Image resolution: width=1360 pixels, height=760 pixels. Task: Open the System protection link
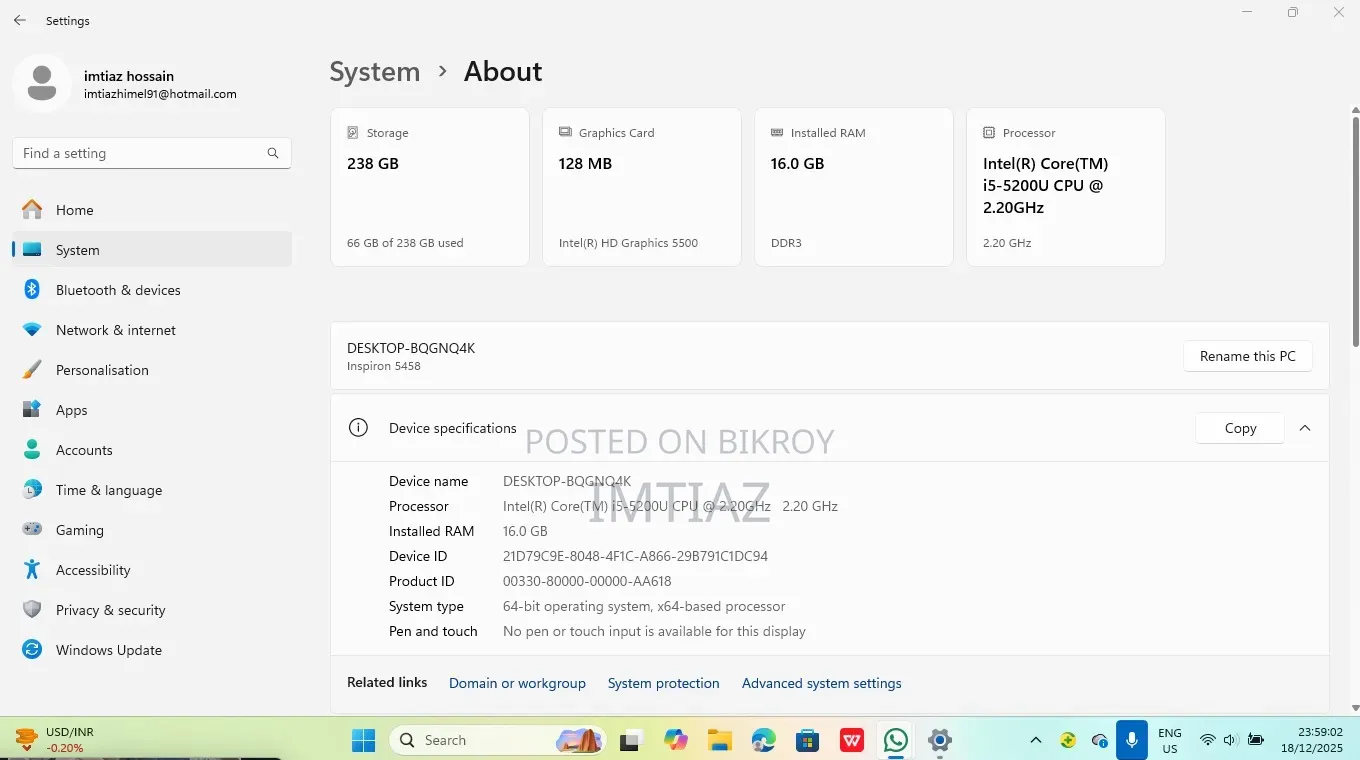(664, 683)
